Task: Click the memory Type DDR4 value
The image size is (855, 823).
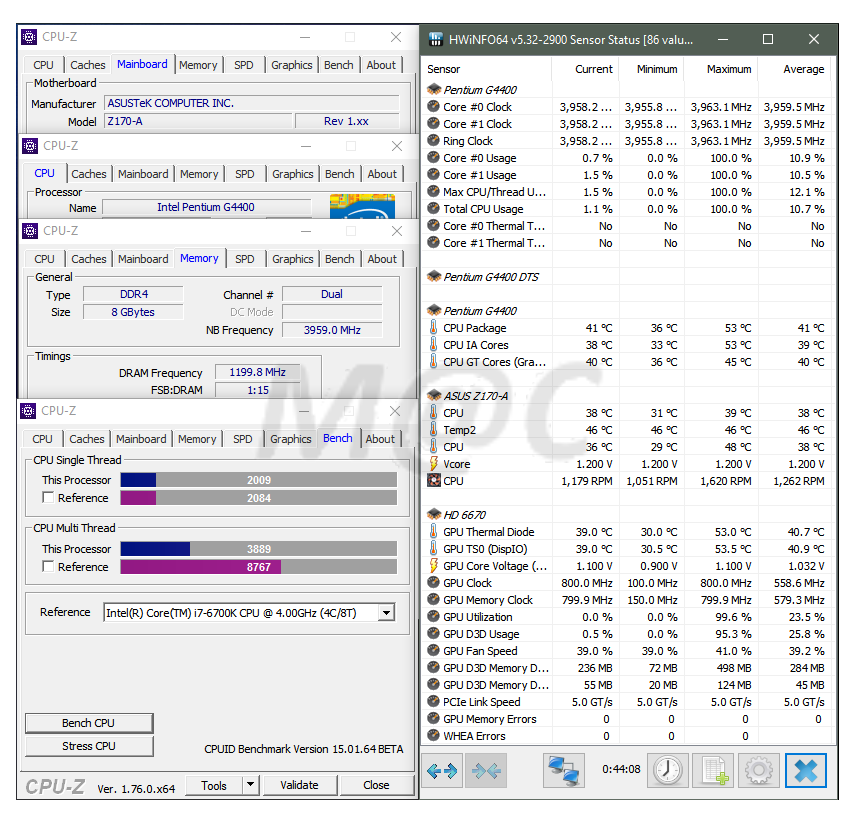Action: click(134, 294)
